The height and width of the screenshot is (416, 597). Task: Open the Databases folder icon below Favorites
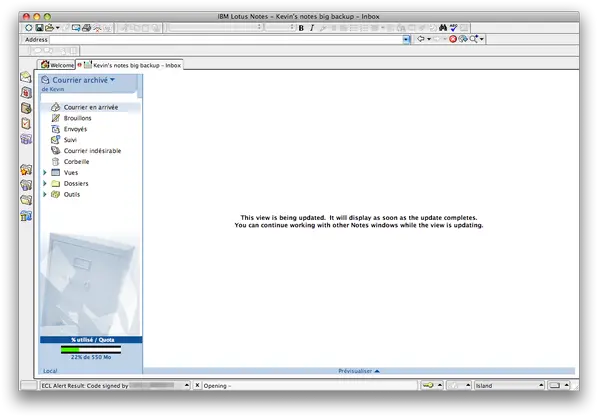26,185
